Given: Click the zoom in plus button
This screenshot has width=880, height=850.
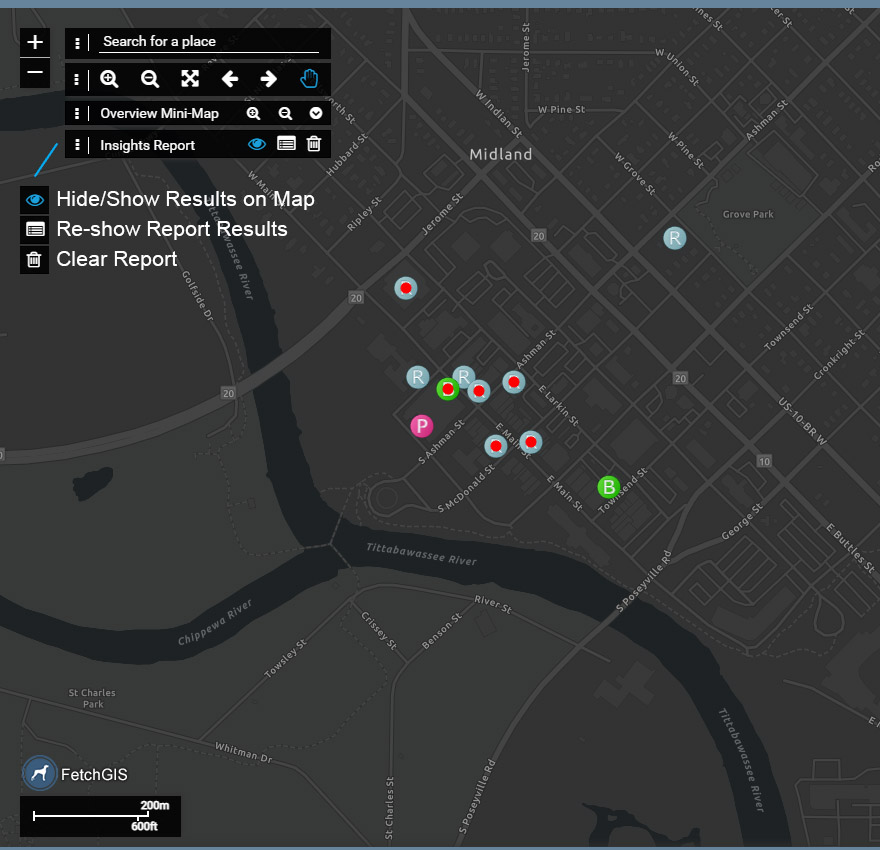Looking at the screenshot, I should tap(35, 42).
